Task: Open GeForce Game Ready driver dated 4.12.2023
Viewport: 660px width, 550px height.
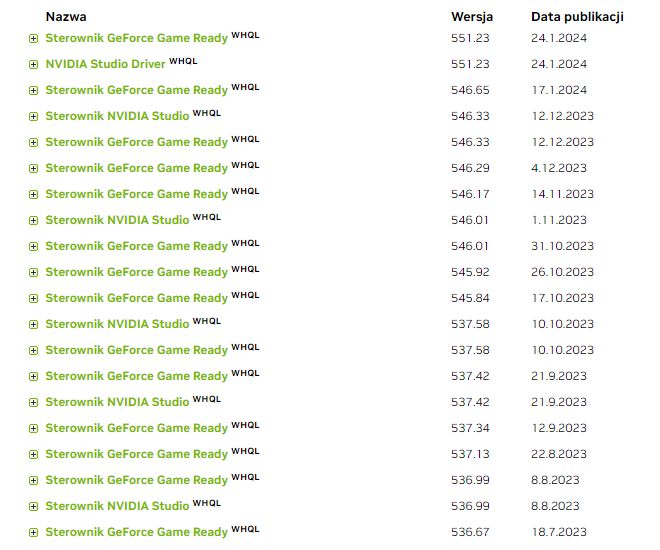Action: tap(136, 168)
